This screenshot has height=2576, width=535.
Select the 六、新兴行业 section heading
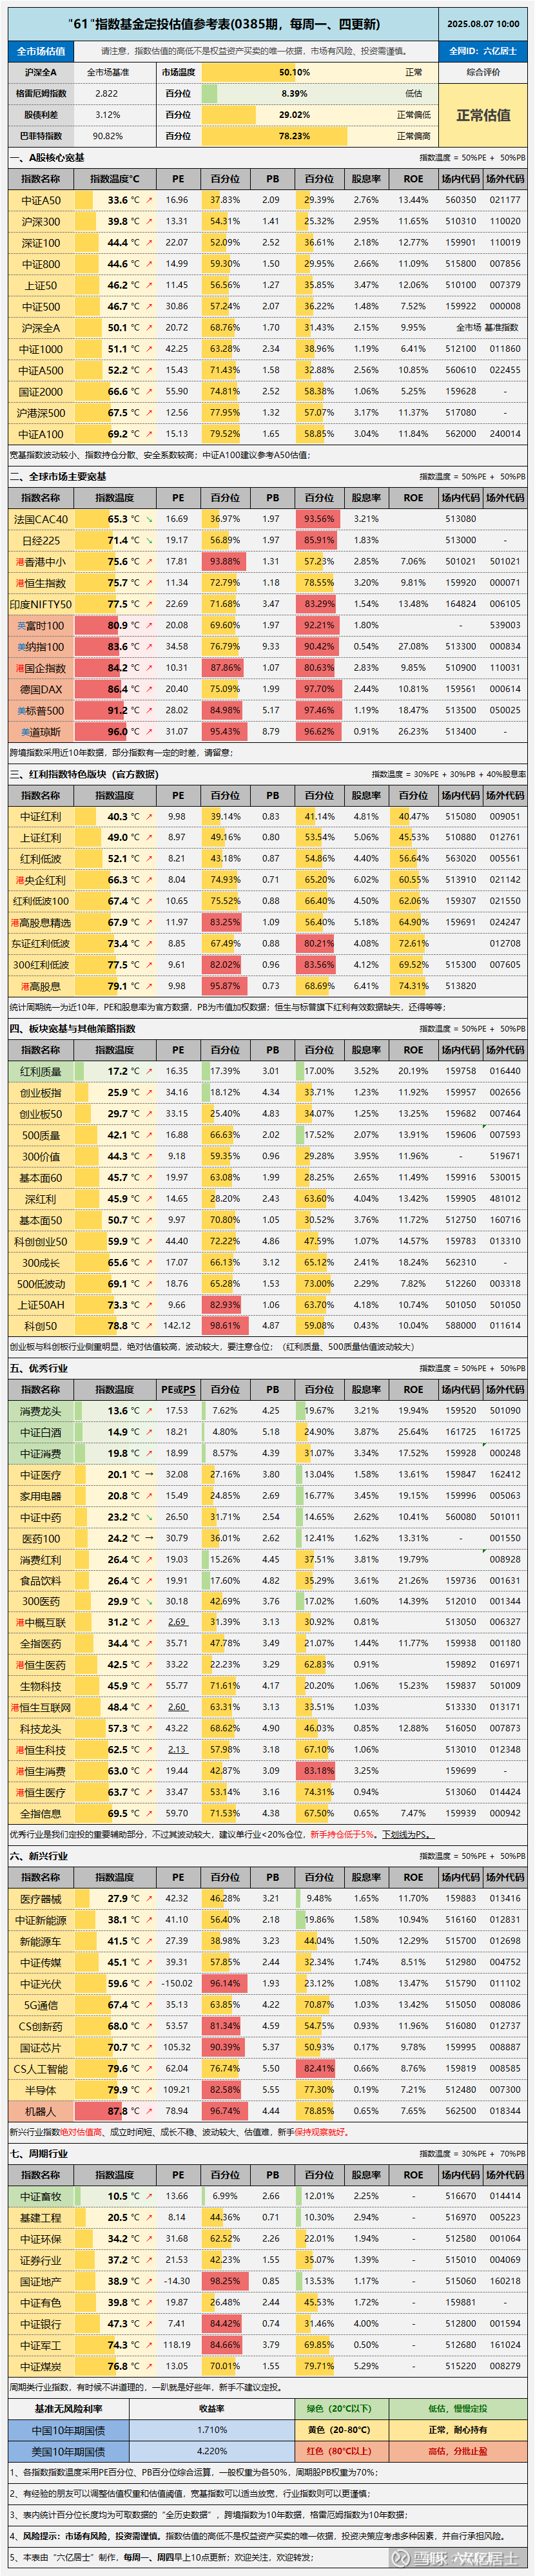pyautogui.click(x=39, y=1856)
